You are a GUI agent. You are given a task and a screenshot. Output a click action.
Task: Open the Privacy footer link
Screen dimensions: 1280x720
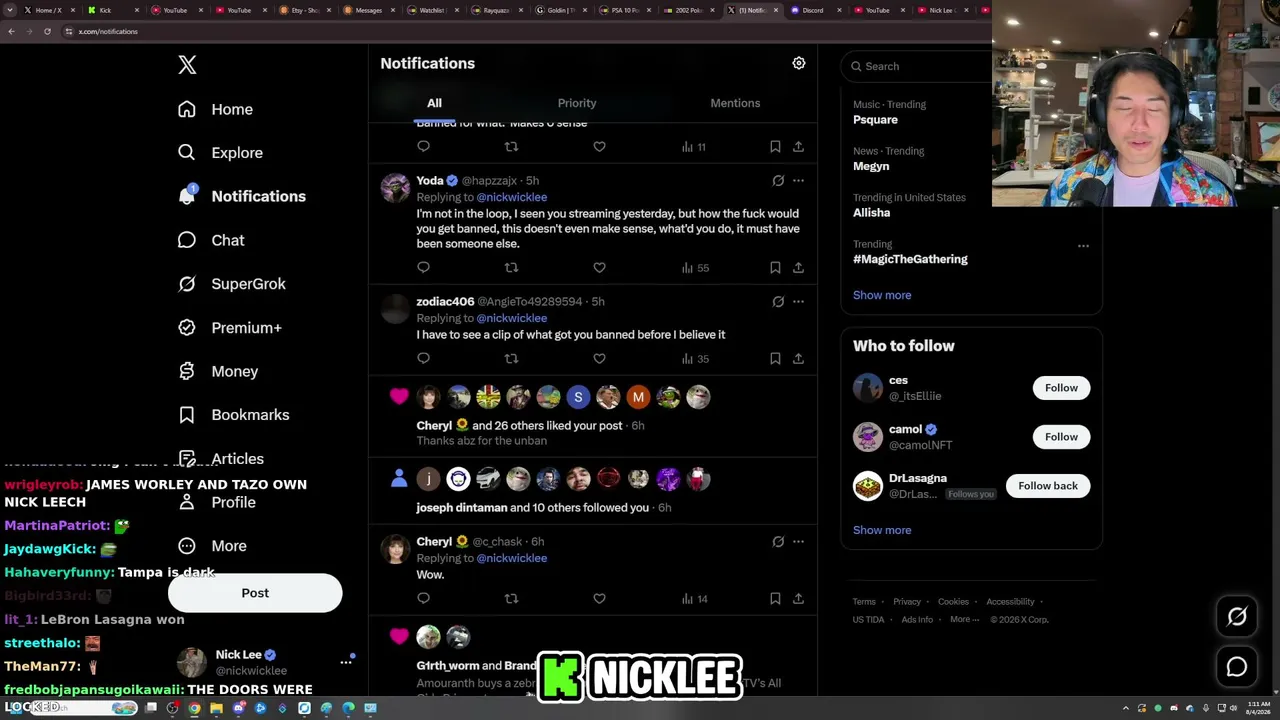(x=907, y=602)
